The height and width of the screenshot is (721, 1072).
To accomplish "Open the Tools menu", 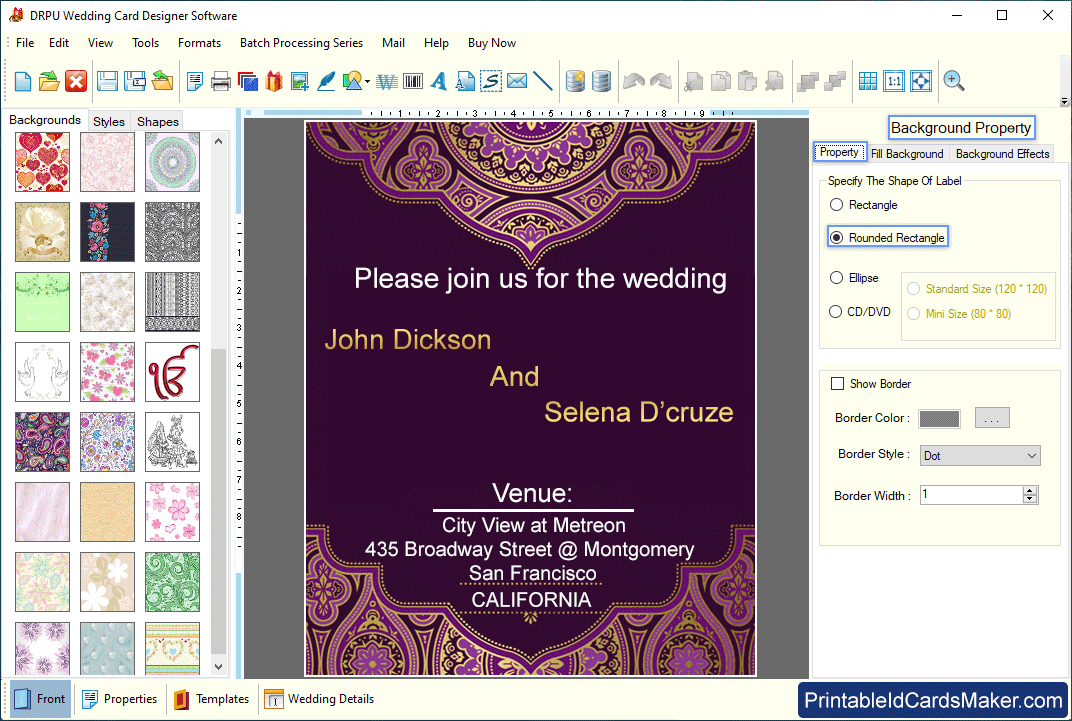I will point(145,43).
